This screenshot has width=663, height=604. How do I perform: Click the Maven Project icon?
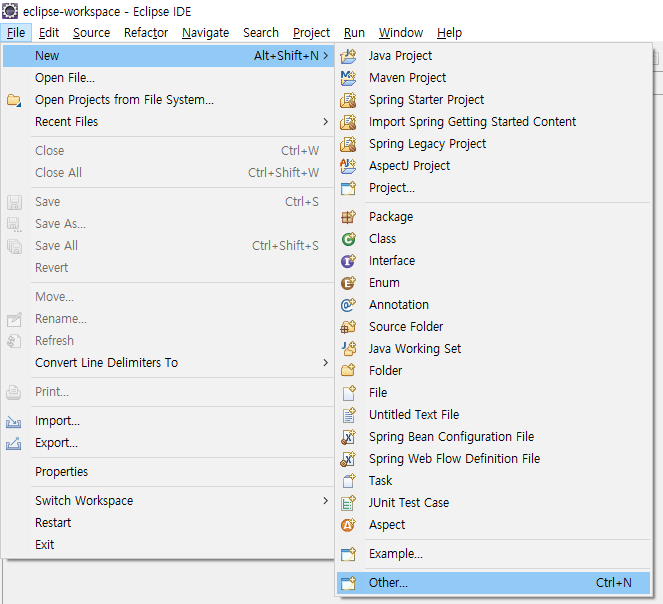click(x=348, y=78)
